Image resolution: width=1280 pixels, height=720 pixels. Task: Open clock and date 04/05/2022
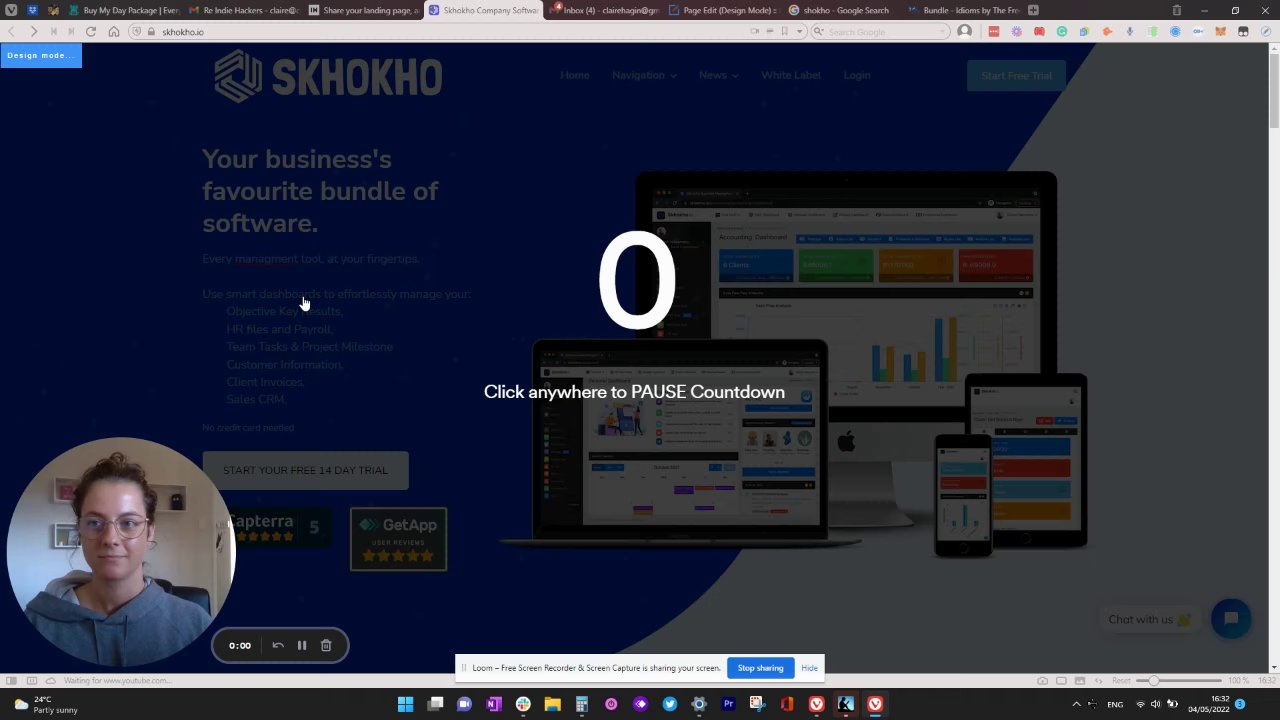(1208, 704)
